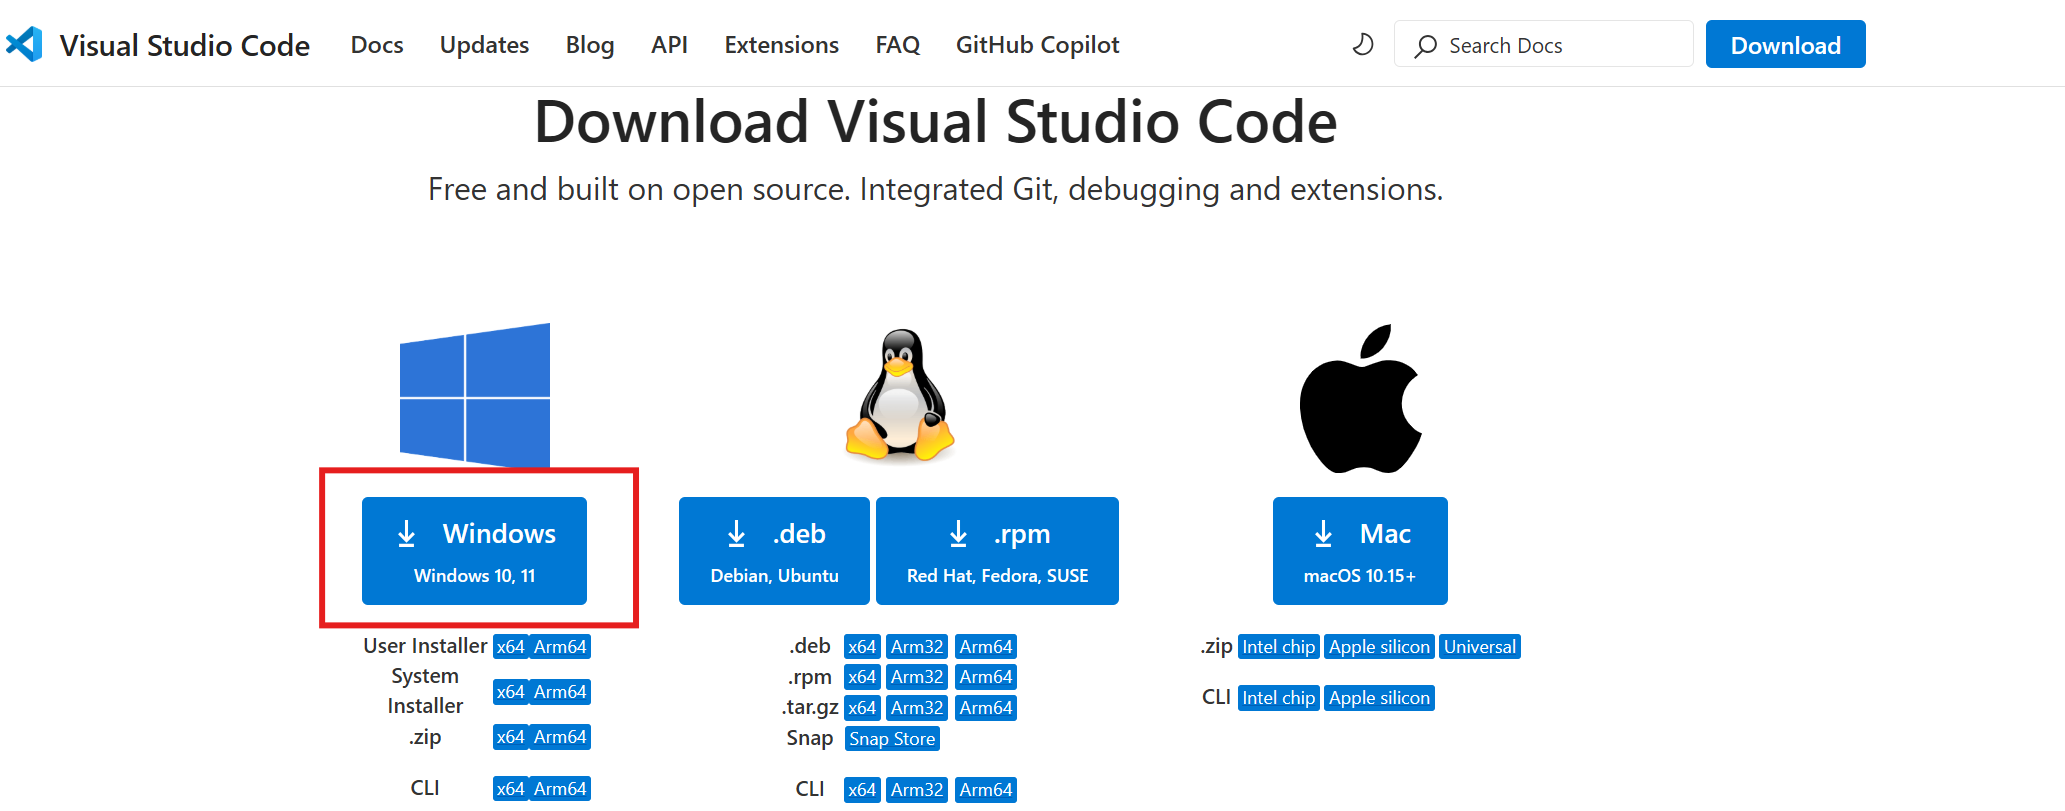Click the Visual Studio Code logo icon

pos(24,44)
